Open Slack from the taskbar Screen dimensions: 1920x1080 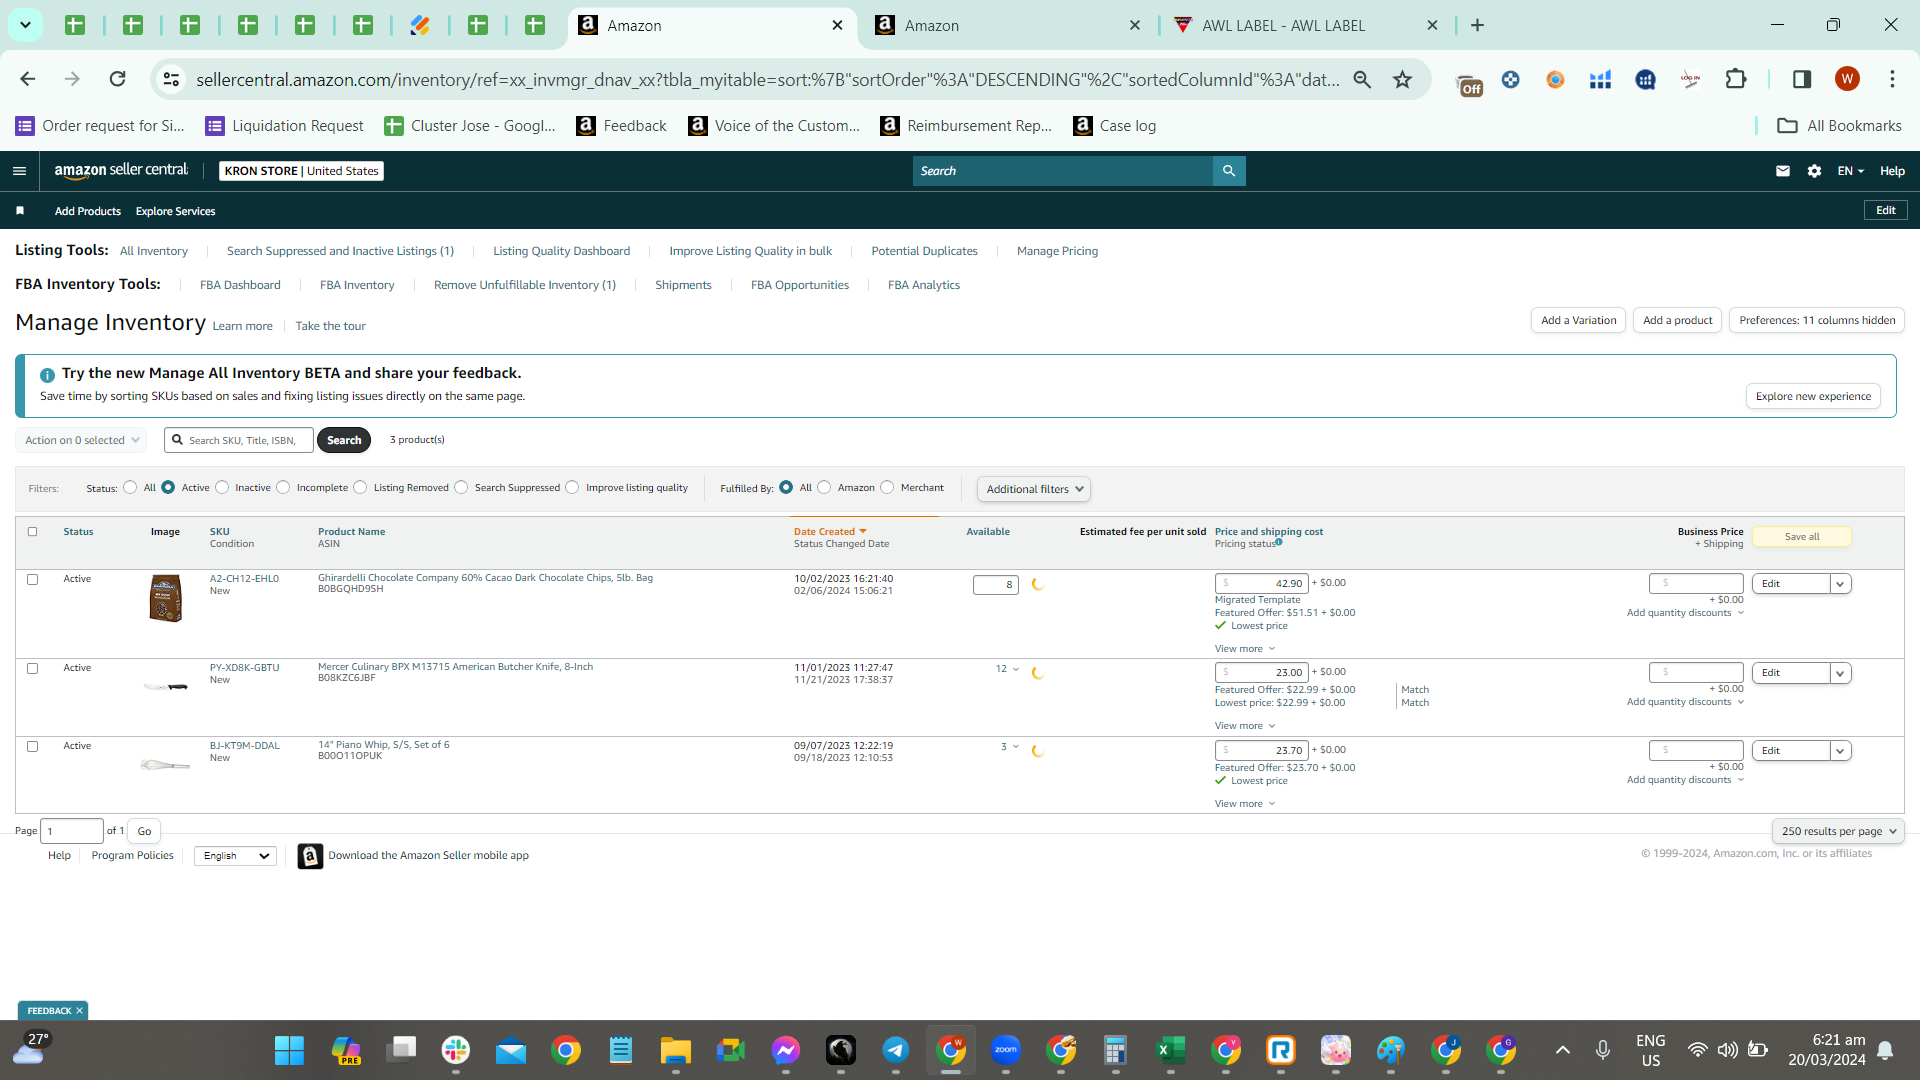pos(456,1050)
